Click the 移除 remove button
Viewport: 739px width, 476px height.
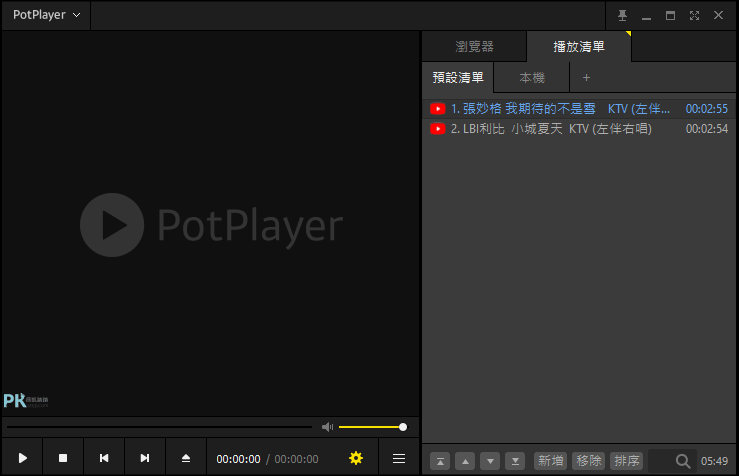coord(589,460)
